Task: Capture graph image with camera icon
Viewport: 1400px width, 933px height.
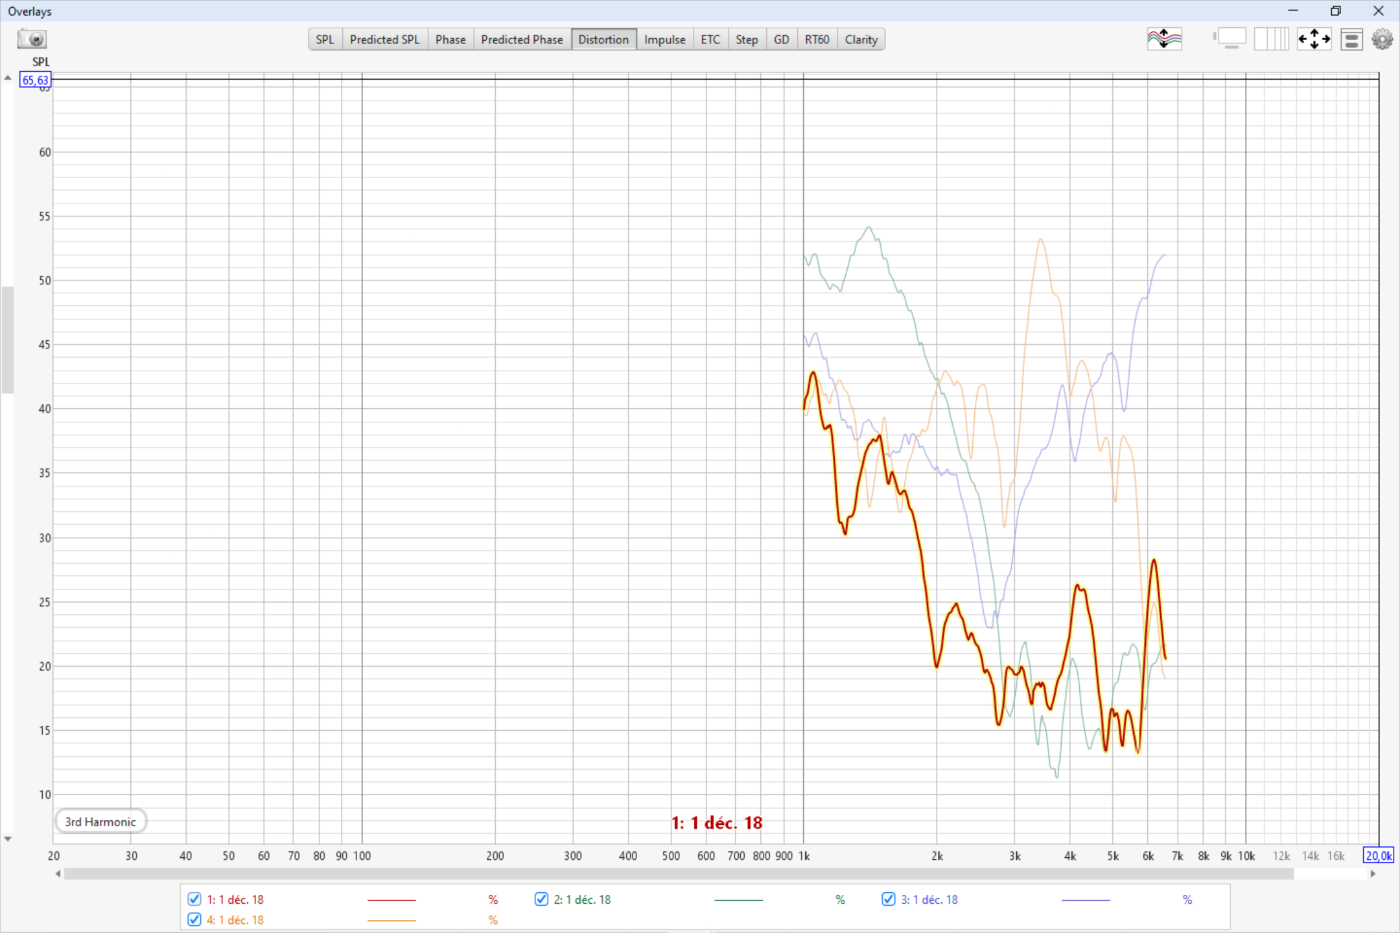Action: [32, 39]
